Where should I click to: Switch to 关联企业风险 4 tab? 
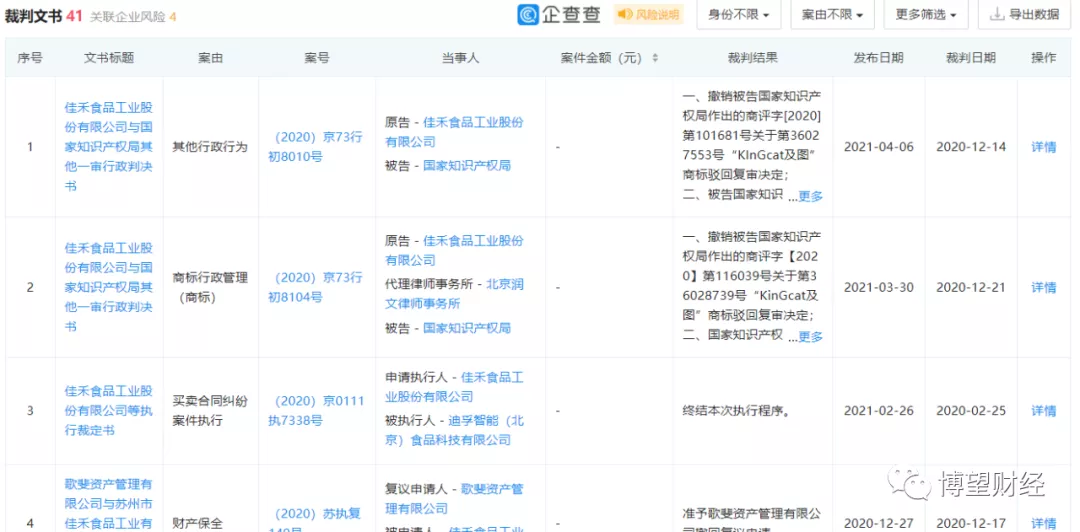click(x=133, y=17)
